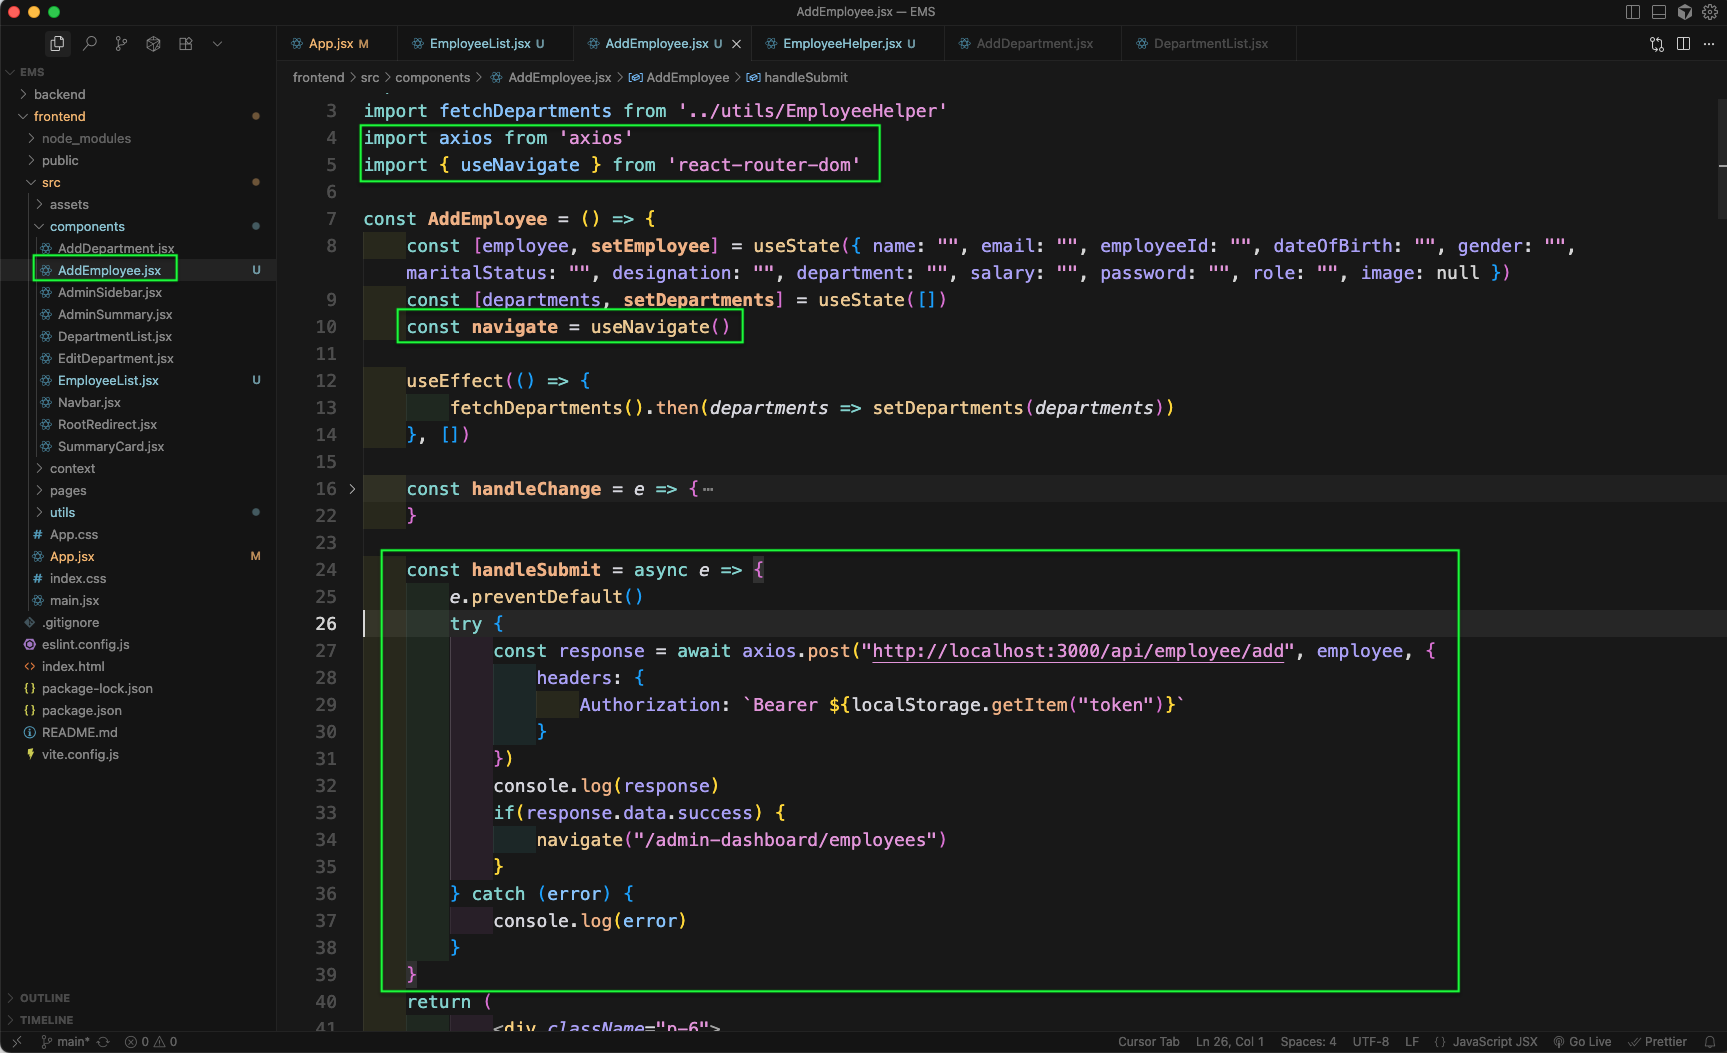
Task: Open the localhost employee/add URL link
Action: [x=1078, y=651]
